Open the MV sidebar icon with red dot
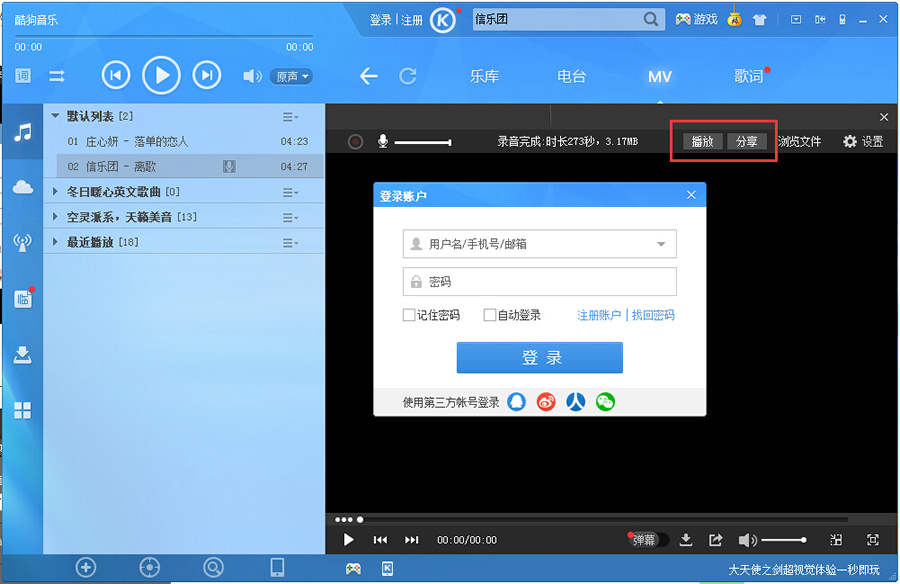900x584 pixels. pyautogui.click(x=21, y=299)
